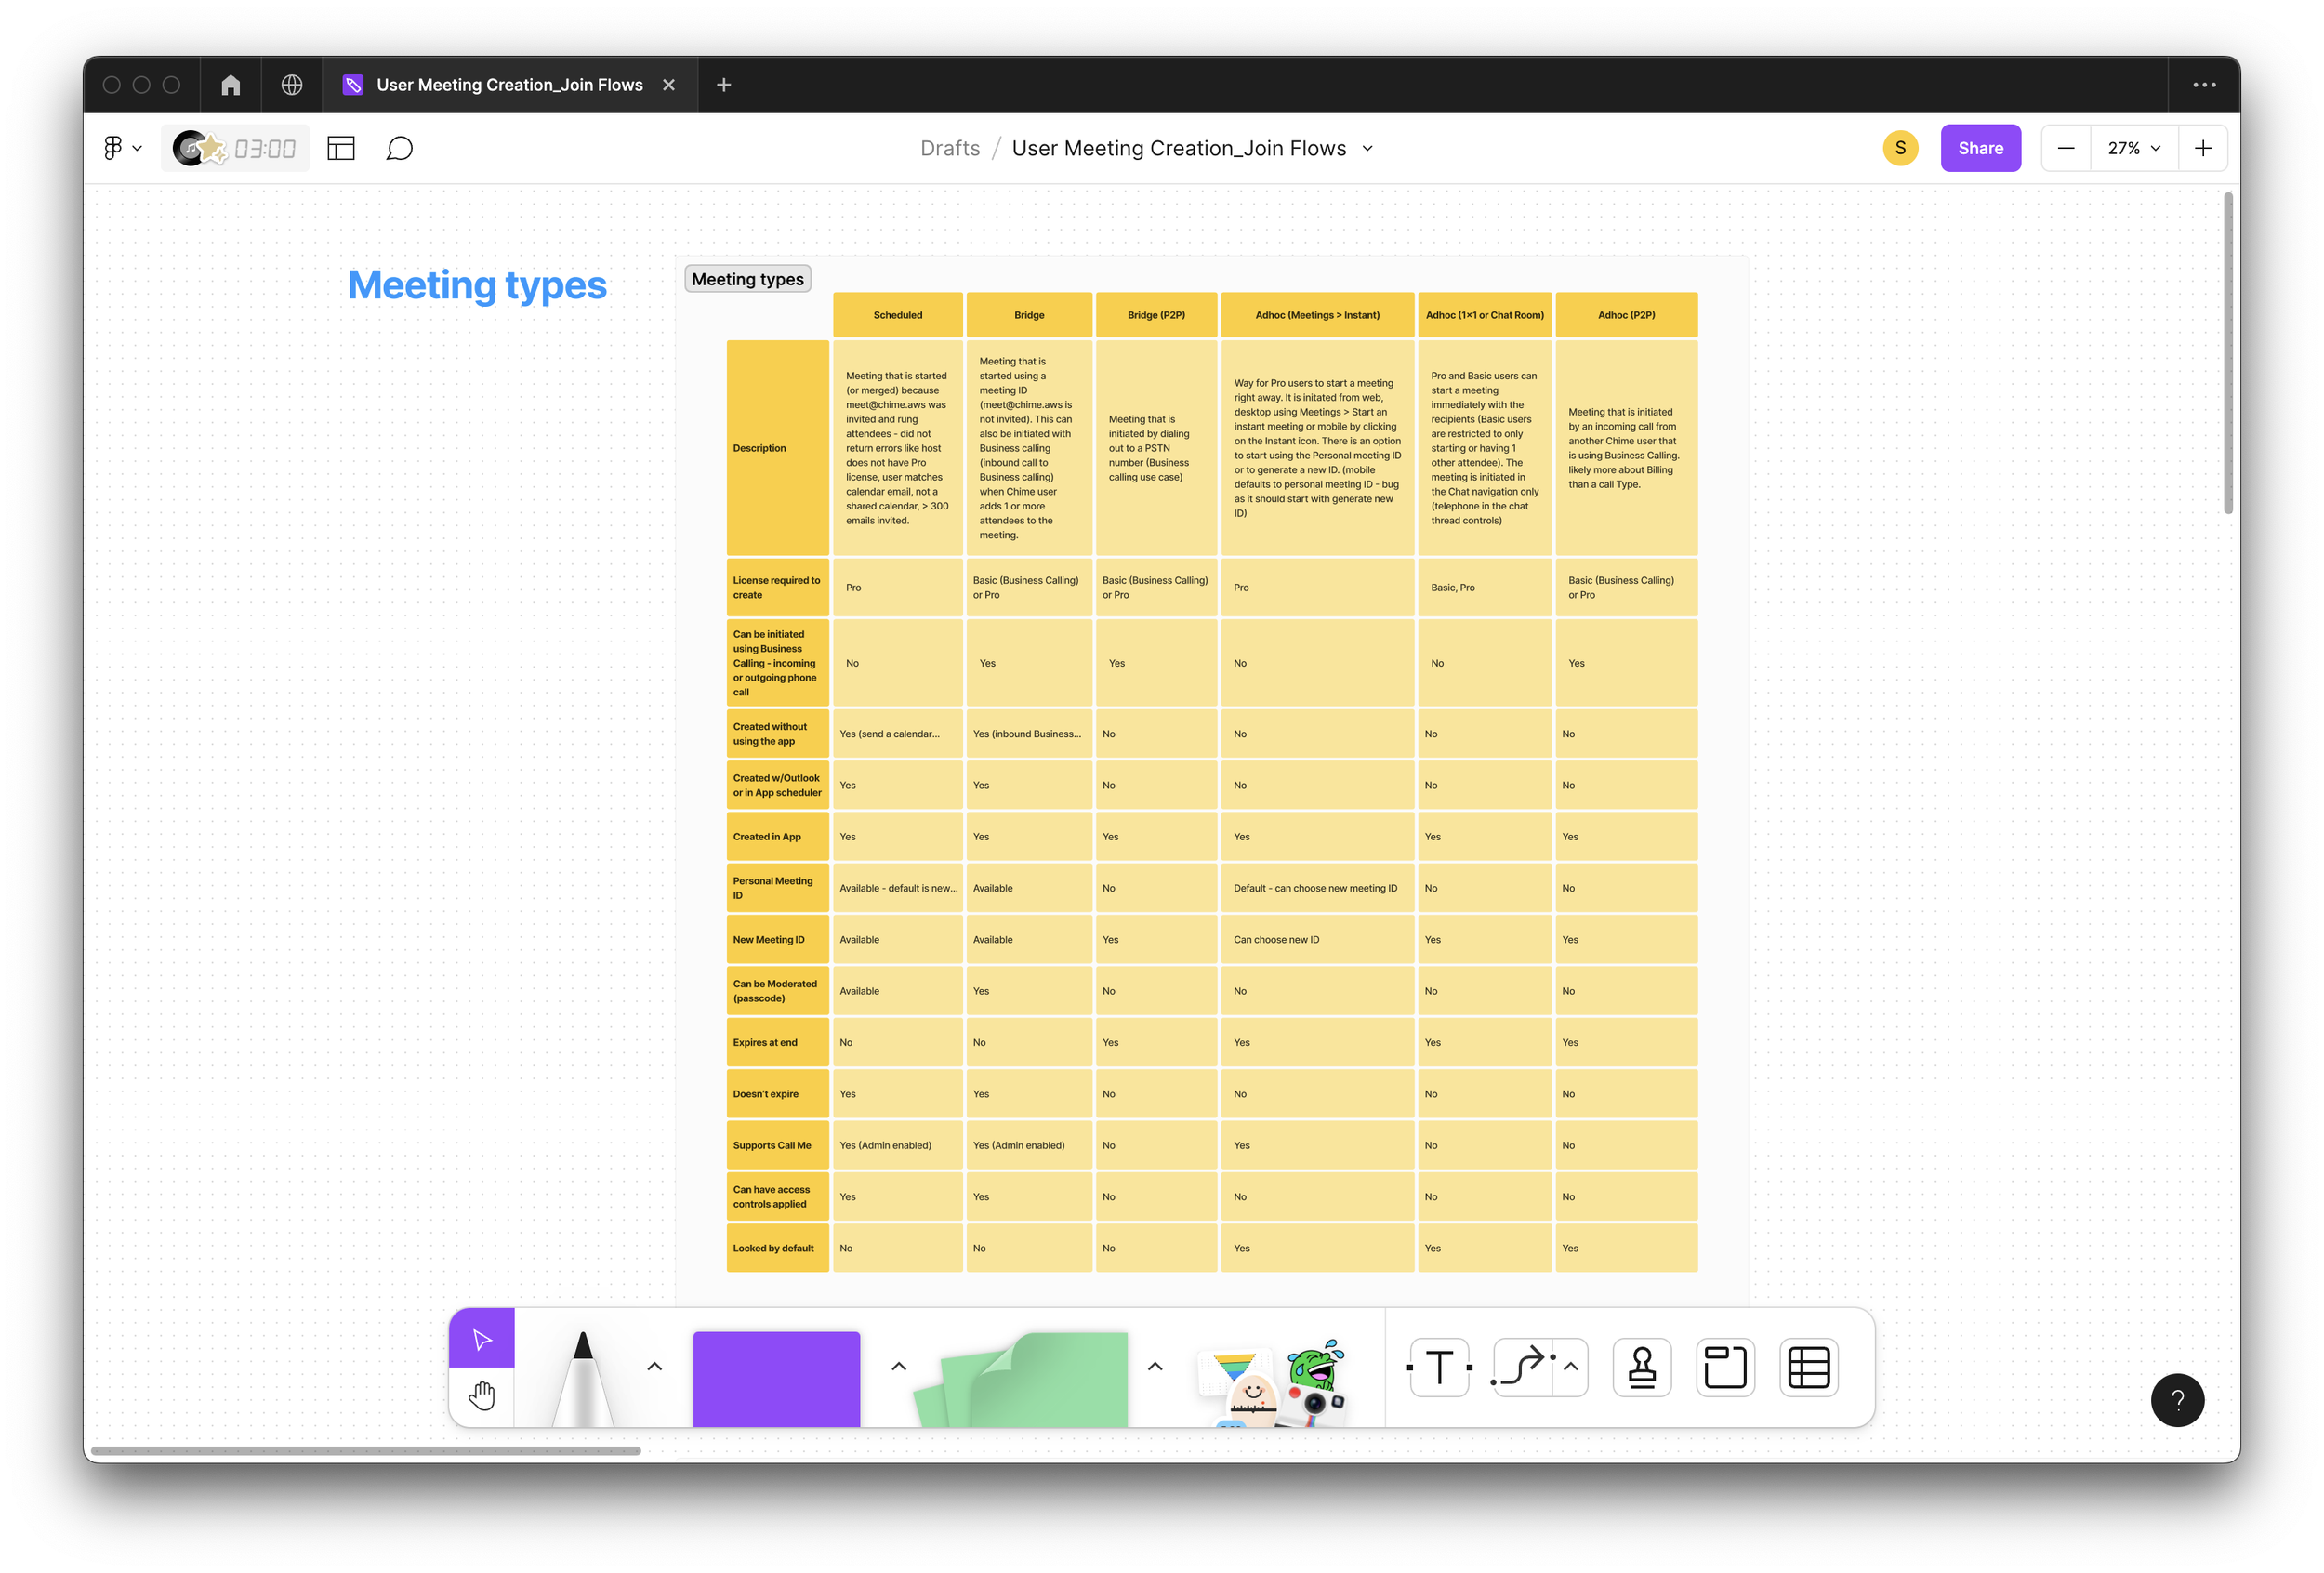Image resolution: width=2324 pixels, height=1573 pixels.
Task: Select the purple shape color swatch
Action: 776,1380
